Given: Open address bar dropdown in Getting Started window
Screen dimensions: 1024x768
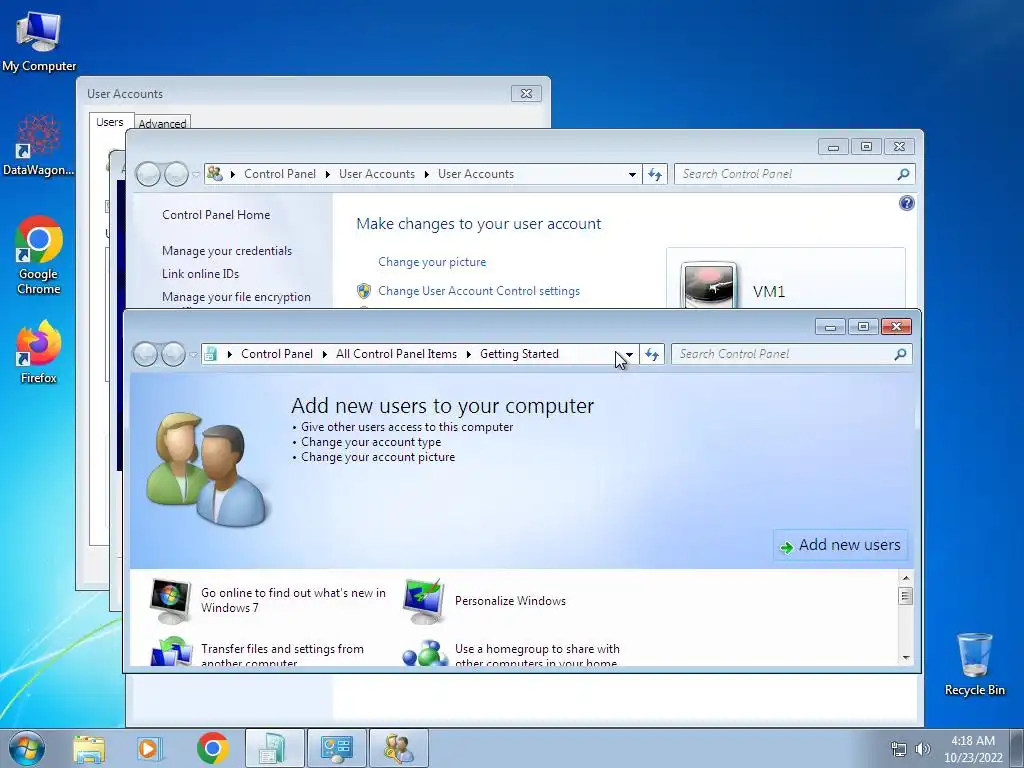Looking at the screenshot, I should click(629, 354).
